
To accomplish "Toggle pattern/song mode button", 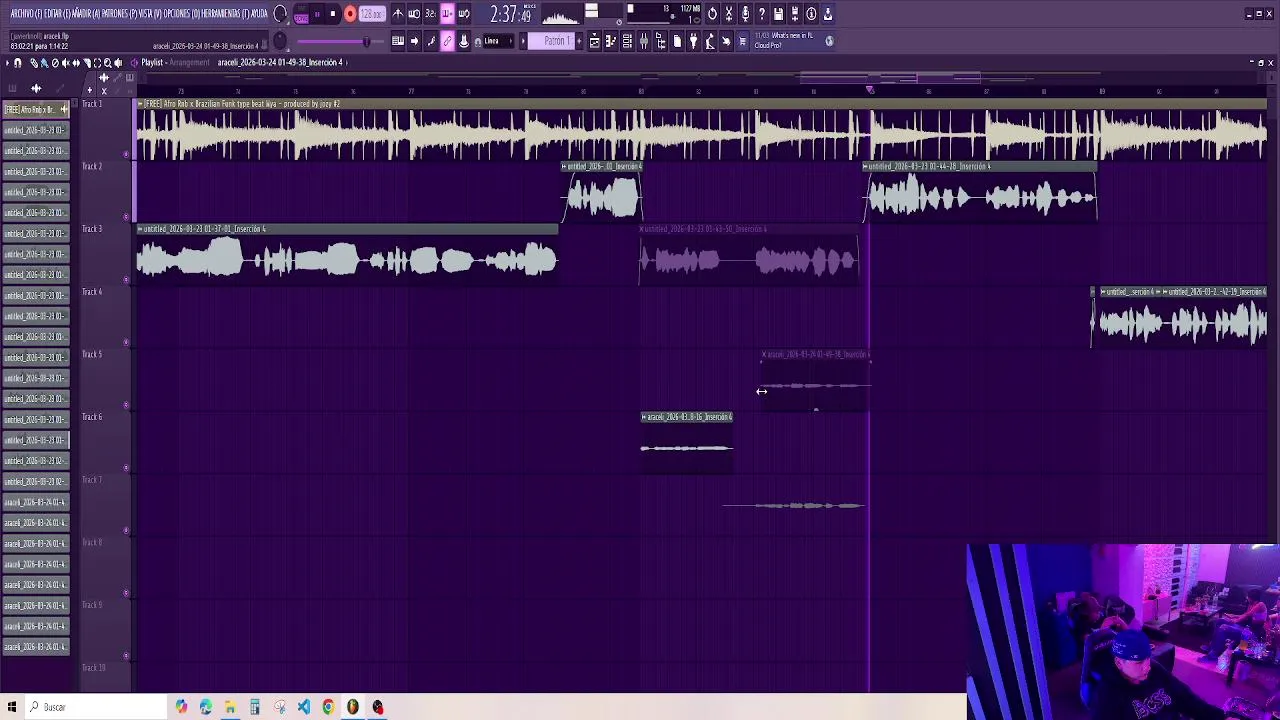I will 301,14.
